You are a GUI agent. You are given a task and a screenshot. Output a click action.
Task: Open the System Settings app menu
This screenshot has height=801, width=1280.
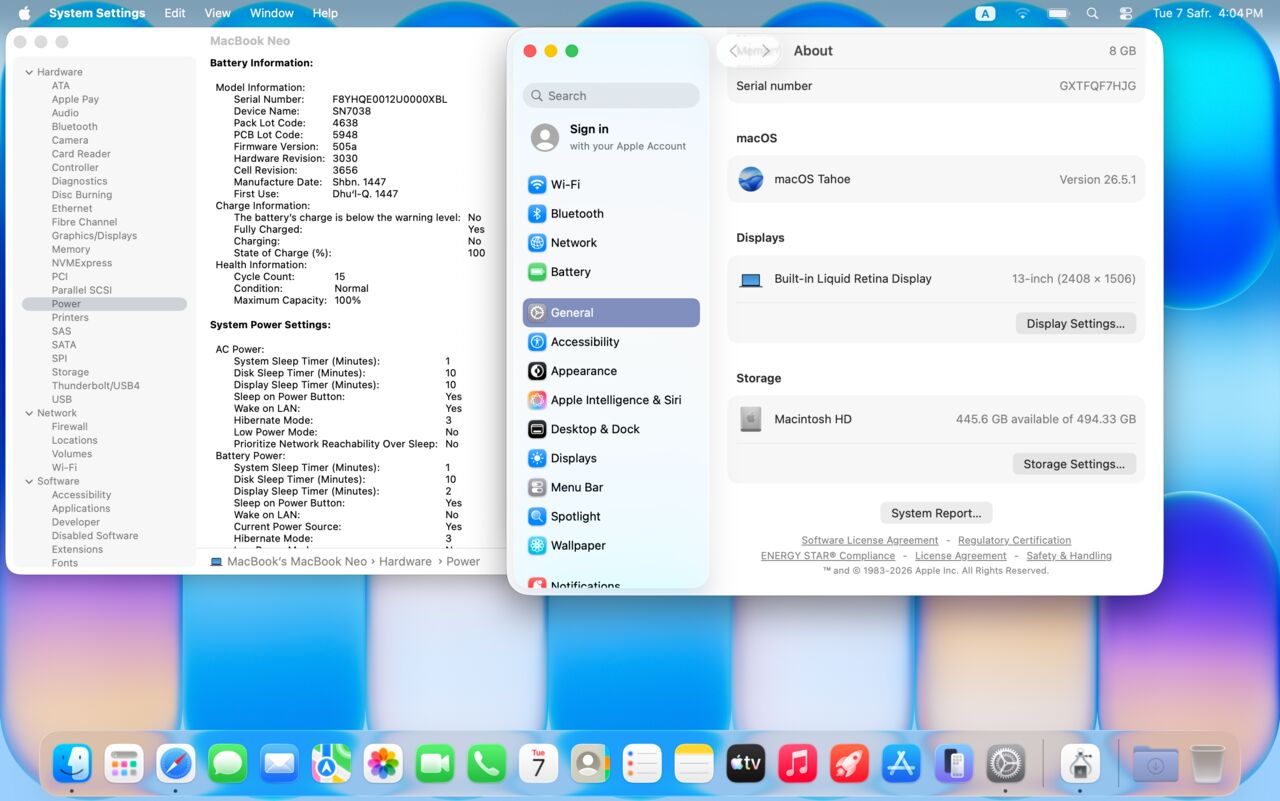(97, 13)
